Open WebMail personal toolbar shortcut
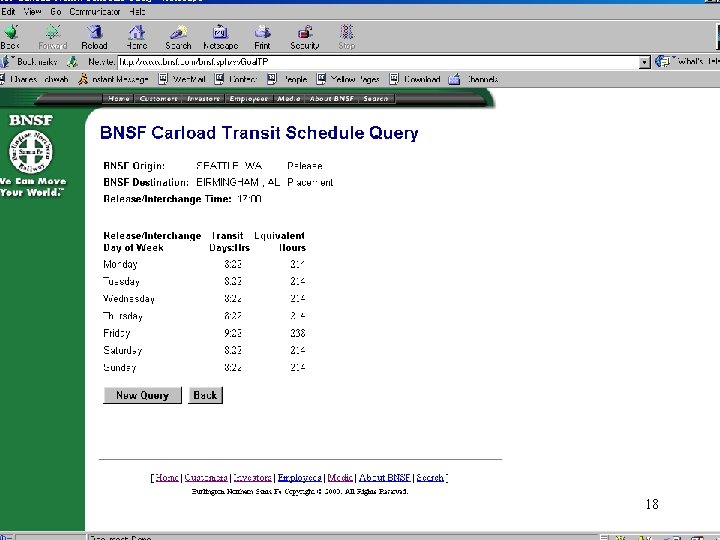 pyautogui.click(x=182, y=79)
